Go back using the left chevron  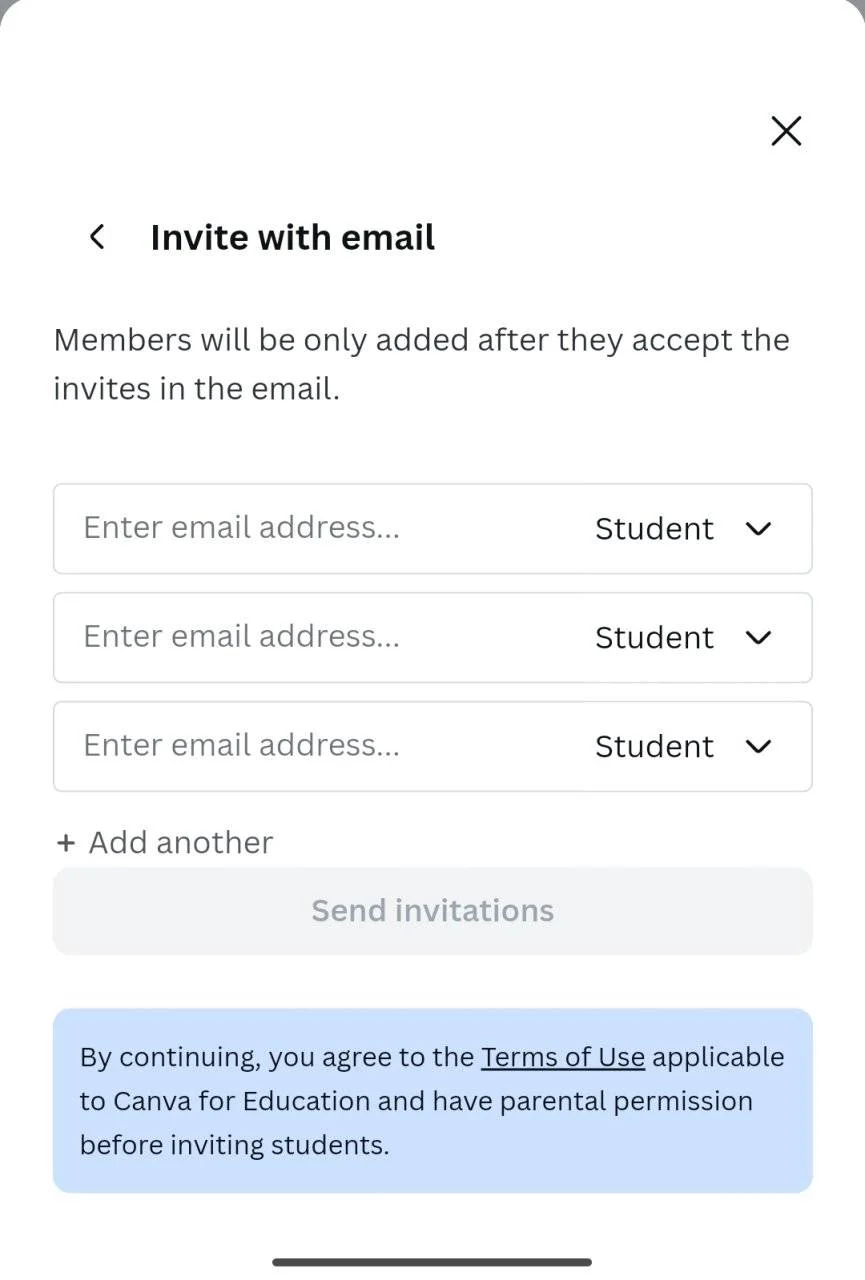[x=97, y=237]
